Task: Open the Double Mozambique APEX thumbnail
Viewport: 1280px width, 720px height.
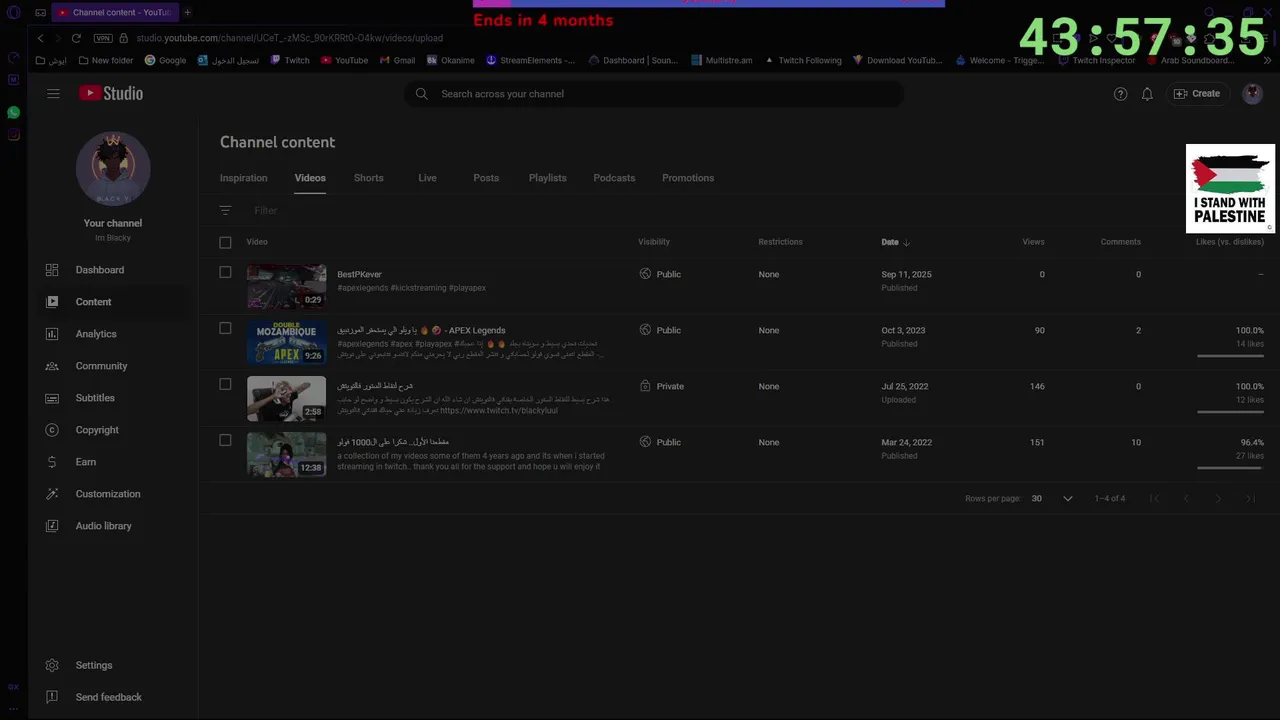Action: point(286,342)
